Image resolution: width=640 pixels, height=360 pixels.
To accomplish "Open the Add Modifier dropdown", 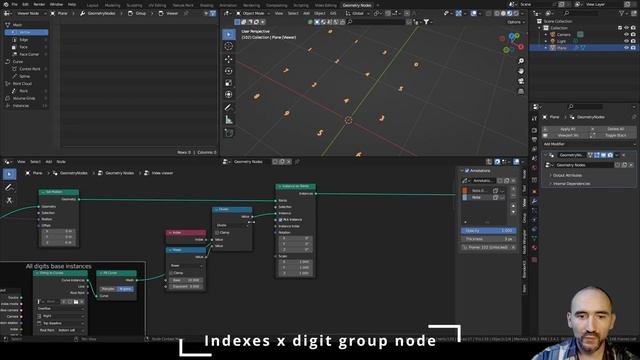I will (589, 144).
